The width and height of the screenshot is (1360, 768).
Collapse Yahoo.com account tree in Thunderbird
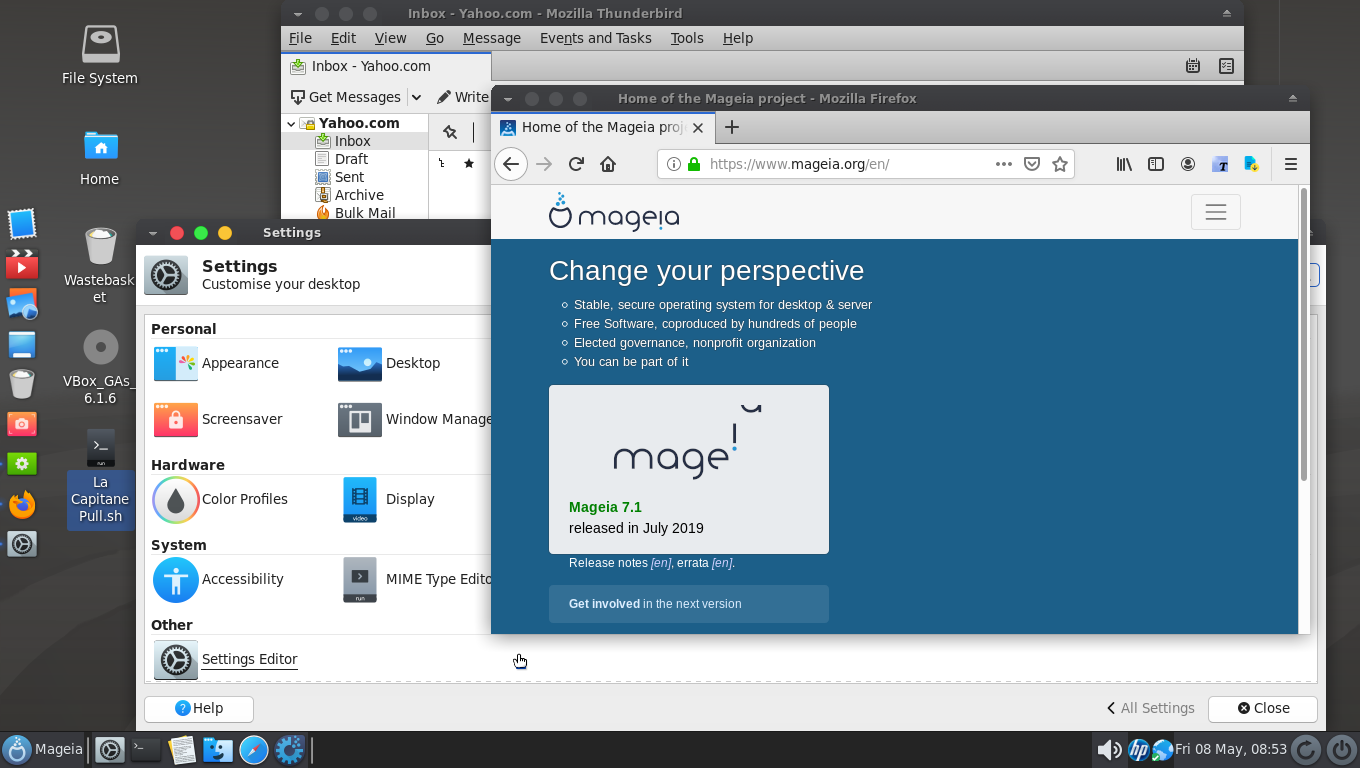tap(291, 124)
